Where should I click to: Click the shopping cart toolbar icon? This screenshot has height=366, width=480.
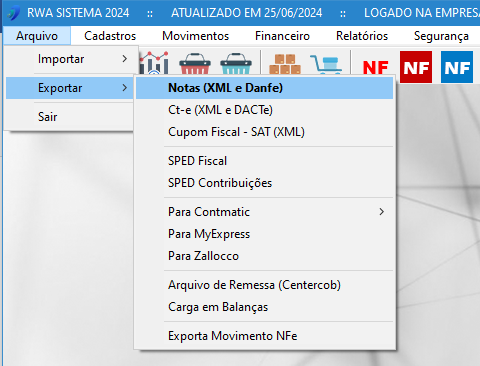(326, 64)
